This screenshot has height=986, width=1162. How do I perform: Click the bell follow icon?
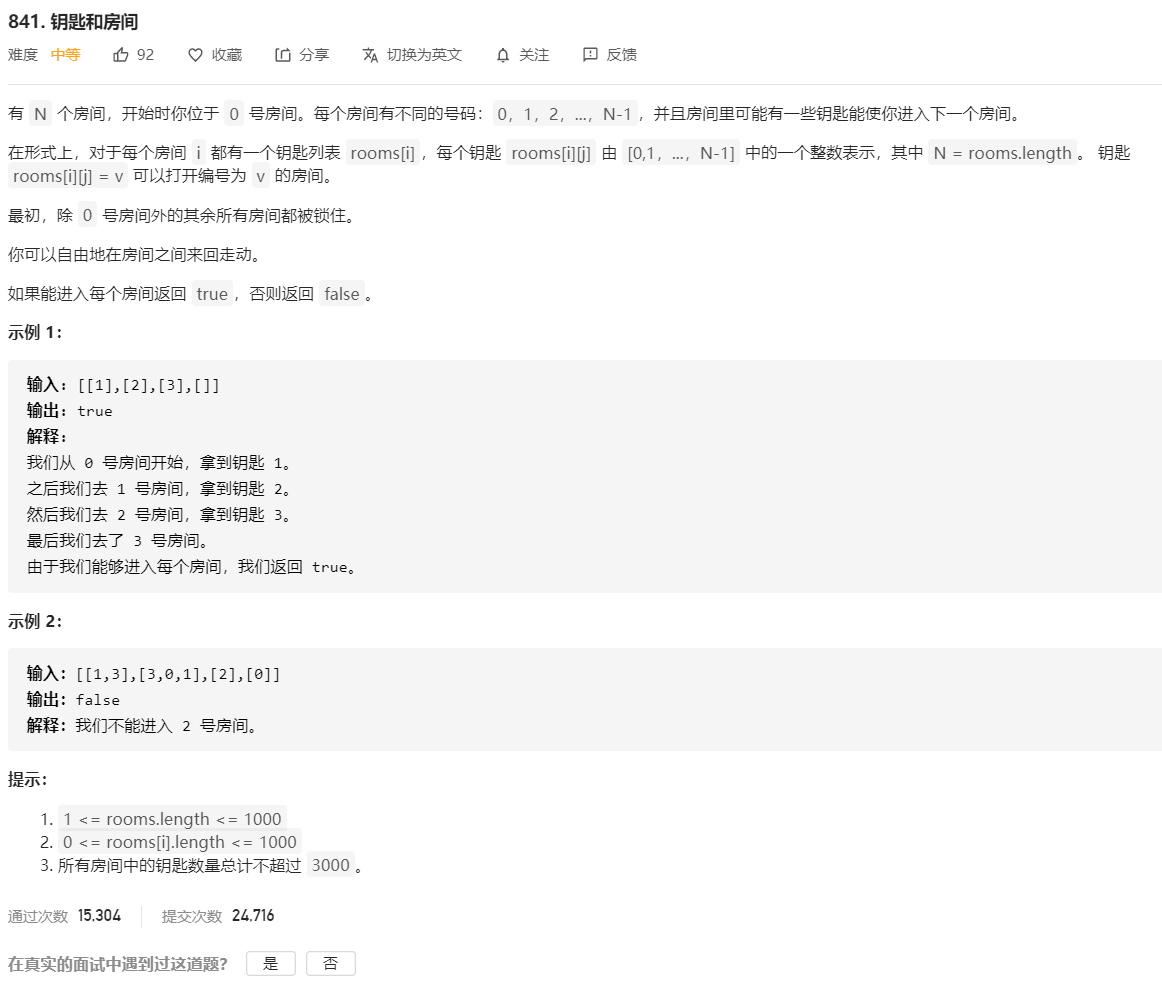tap(502, 55)
